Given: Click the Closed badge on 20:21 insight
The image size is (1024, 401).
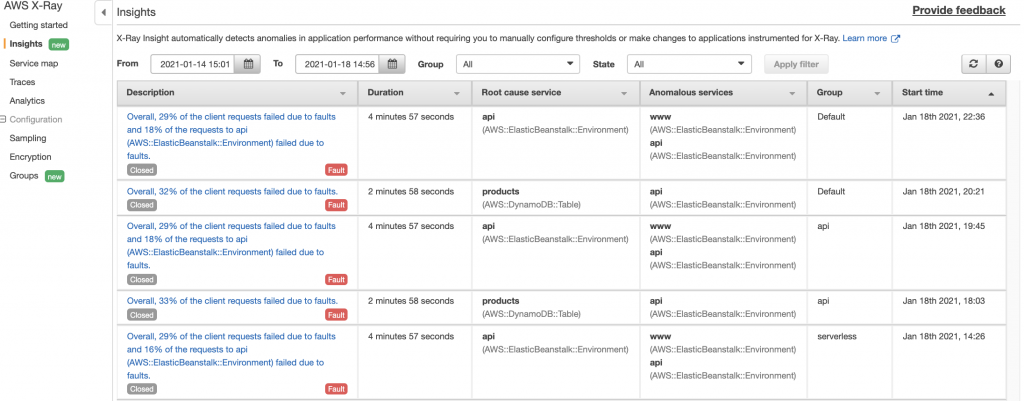Looking at the screenshot, I should click(x=140, y=205).
